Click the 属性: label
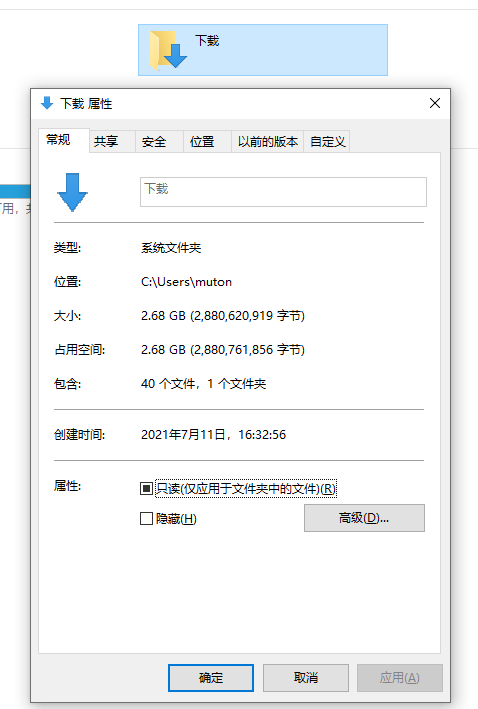The image size is (478, 709). [x=67, y=486]
